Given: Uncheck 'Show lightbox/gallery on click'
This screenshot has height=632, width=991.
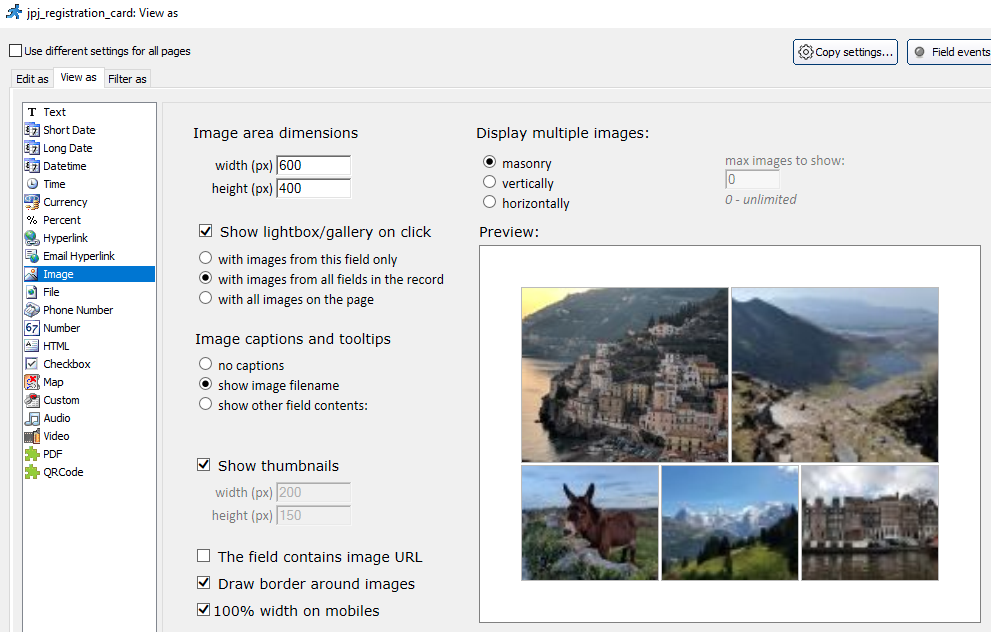Looking at the screenshot, I should click(205, 232).
